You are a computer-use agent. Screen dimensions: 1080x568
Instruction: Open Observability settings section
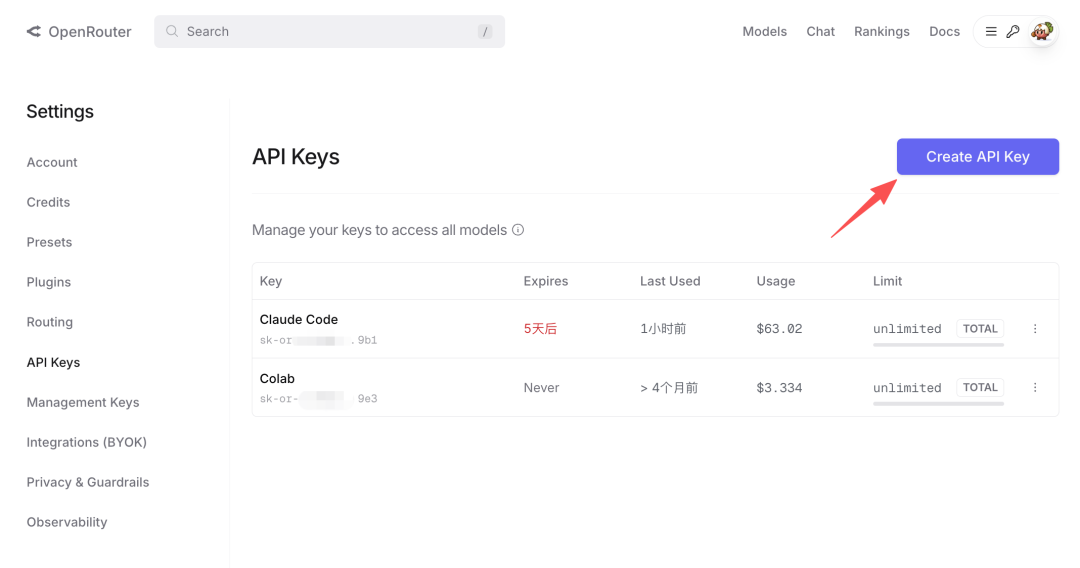point(67,522)
